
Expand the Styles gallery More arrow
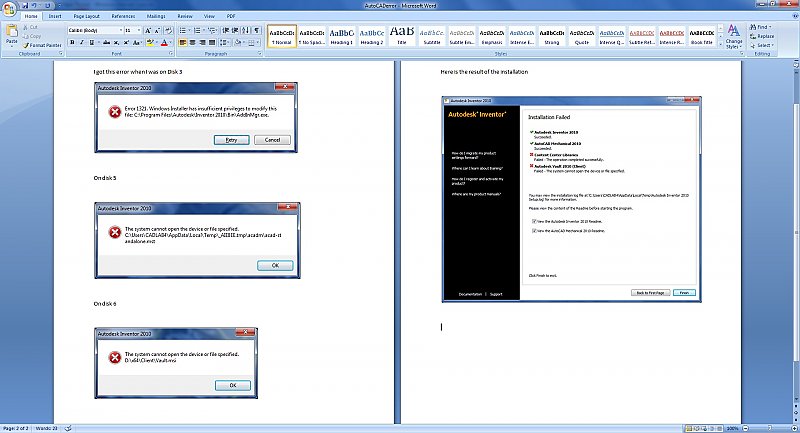[720, 44]
